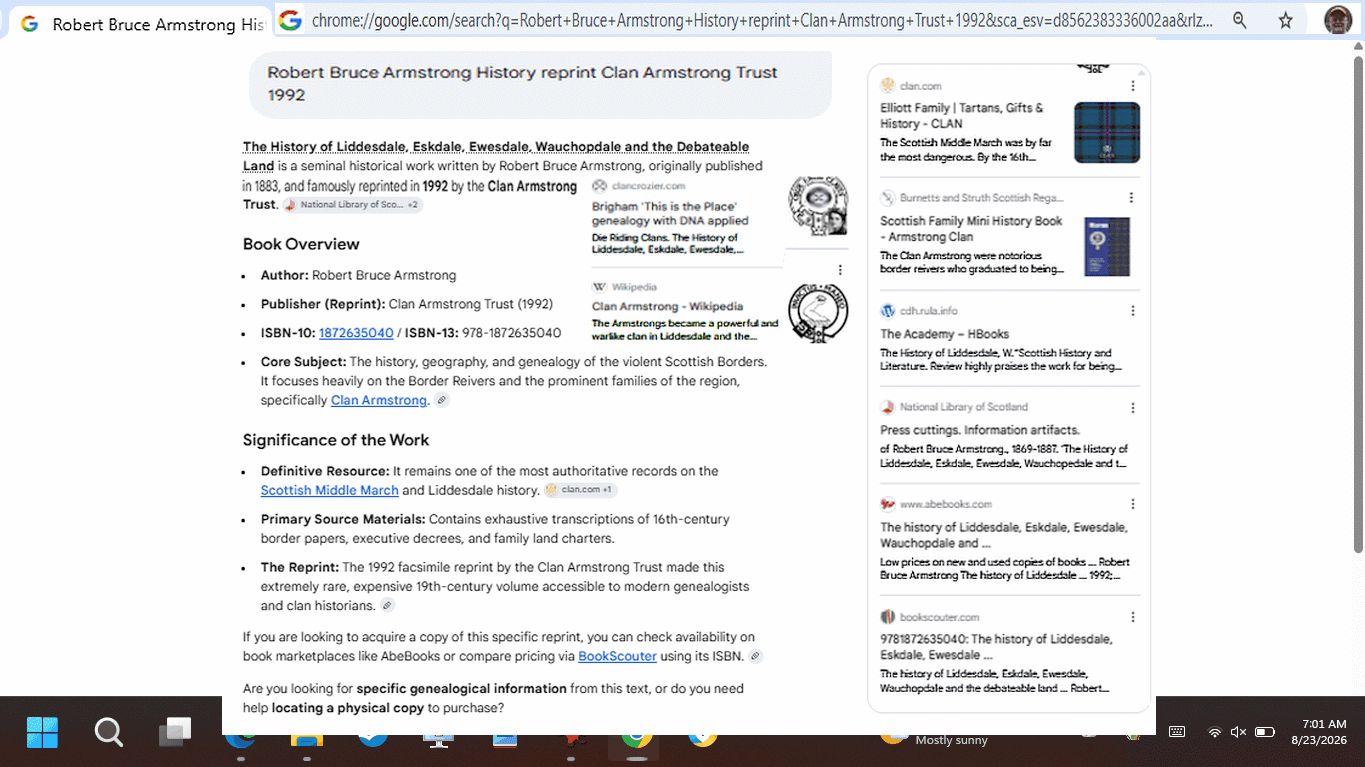Viewport: 1365px width, 767px height.
Task: Click the www.abebooks.com favicon
Action: pyautogui.click(x=887, y=504)
